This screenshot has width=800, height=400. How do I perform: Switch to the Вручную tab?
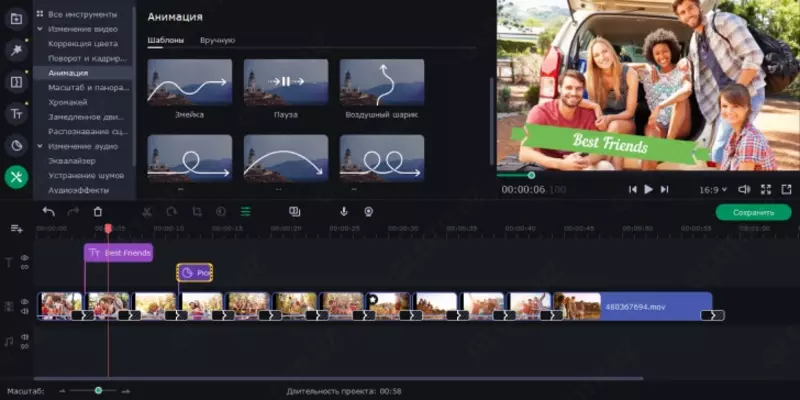217,40
